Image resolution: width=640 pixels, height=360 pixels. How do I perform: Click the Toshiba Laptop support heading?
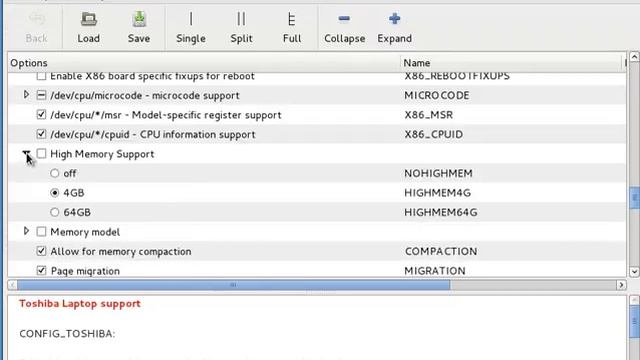click(80, 304)
